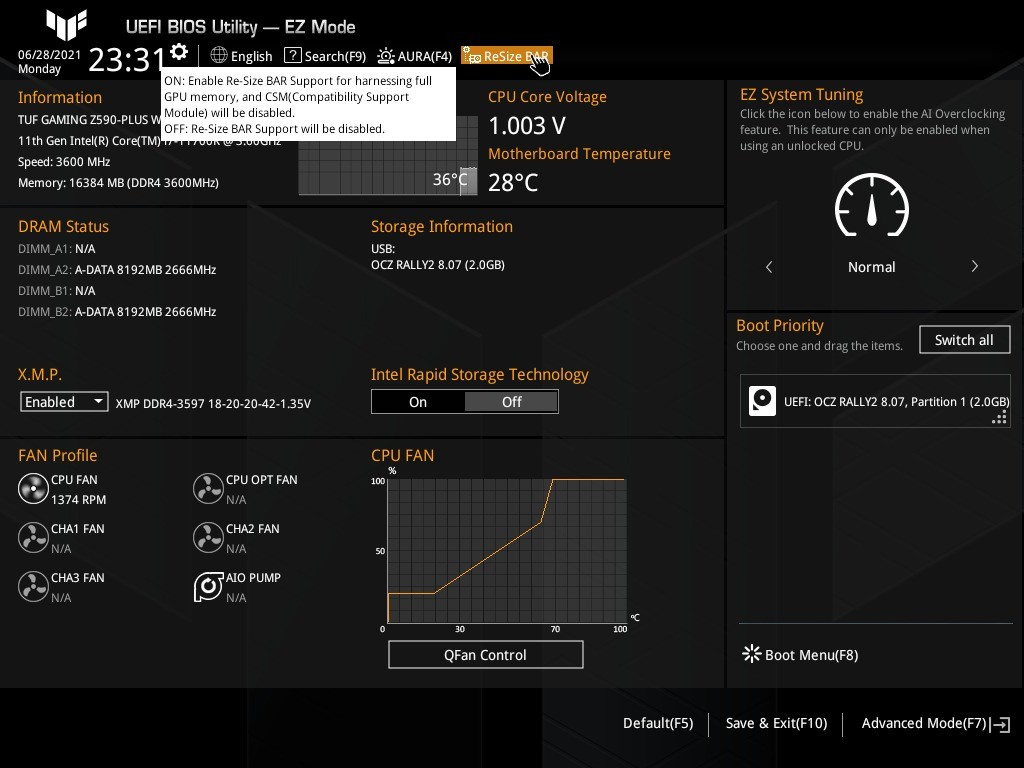Click the CHA1 FAN icon

pyautogui.click(x=33, y=537)
